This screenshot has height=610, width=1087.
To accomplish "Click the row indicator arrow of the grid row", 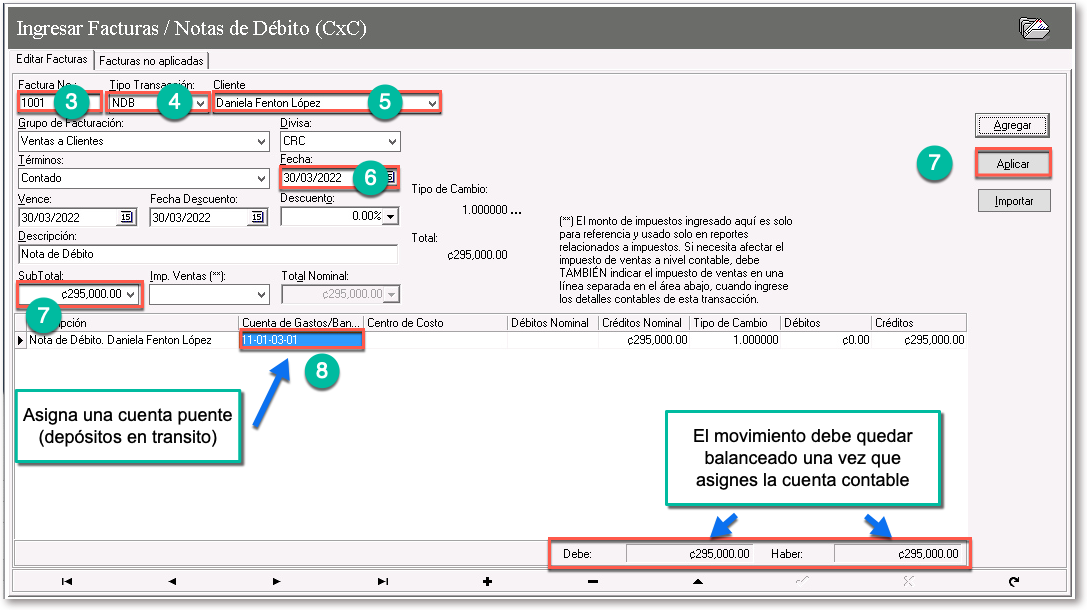I will [x=21, y=340].
